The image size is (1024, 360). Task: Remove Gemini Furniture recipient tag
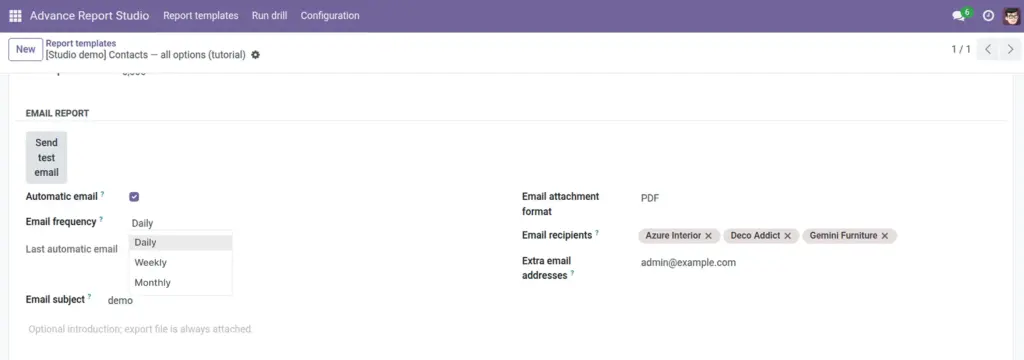(885, 236)
